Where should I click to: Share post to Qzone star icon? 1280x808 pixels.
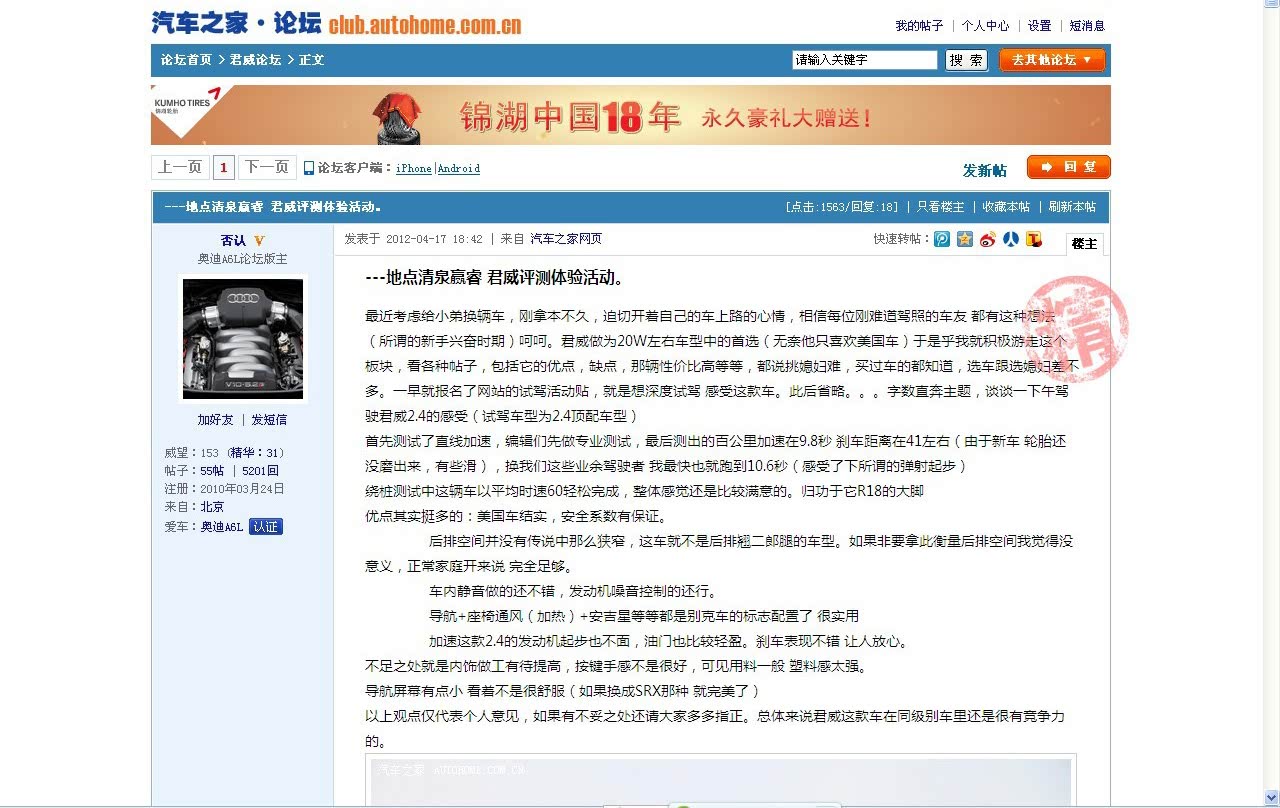coord(965,239)
